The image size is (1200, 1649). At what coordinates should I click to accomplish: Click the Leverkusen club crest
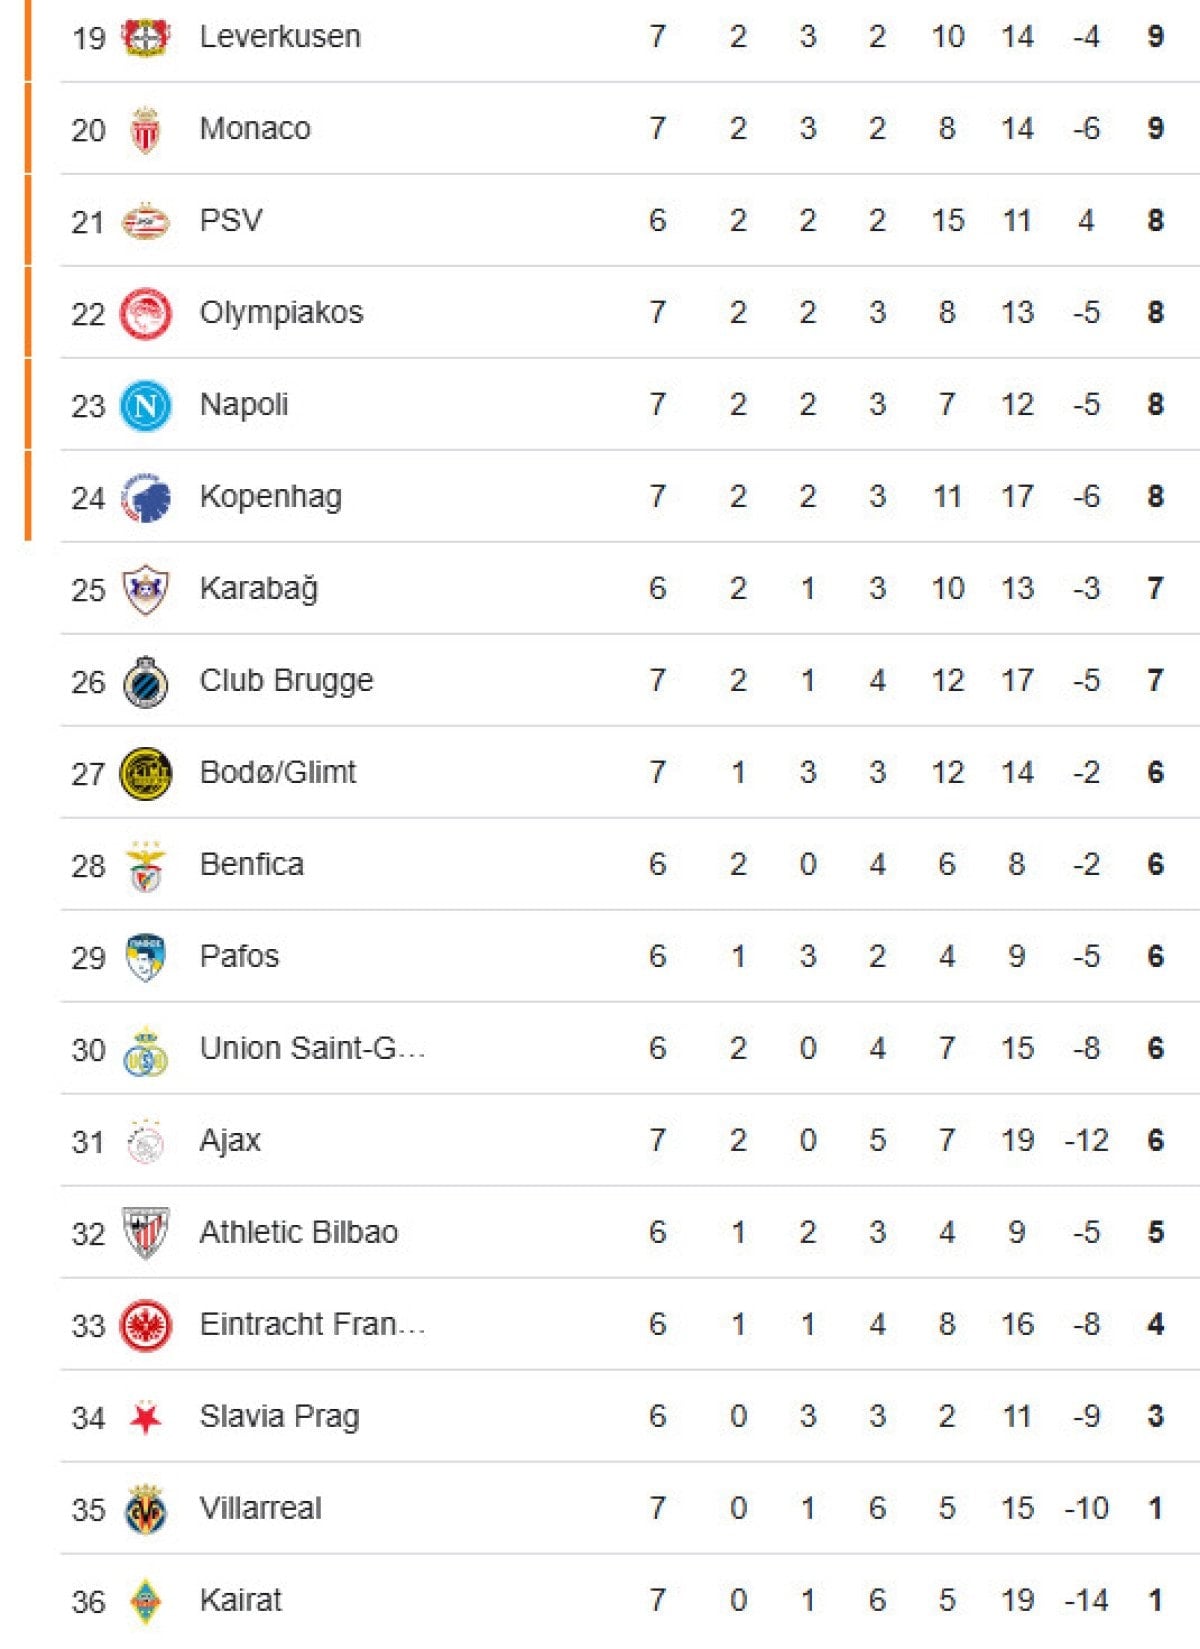pos(145,37)
